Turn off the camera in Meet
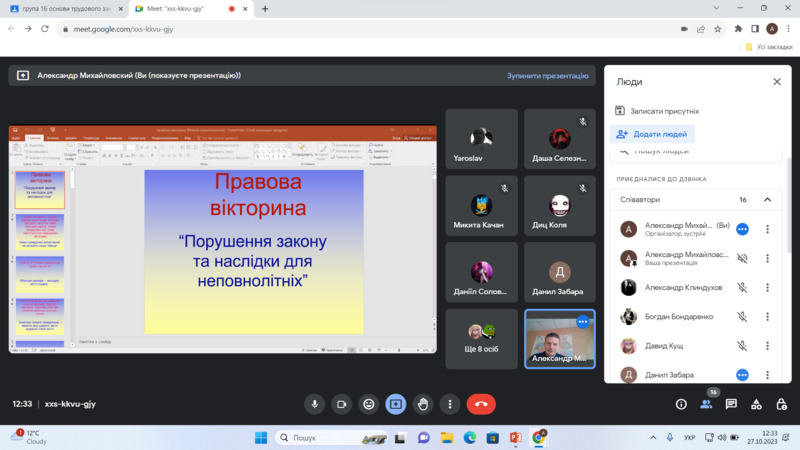This screenshot has height=450, width=800. (x=342, y=404)
